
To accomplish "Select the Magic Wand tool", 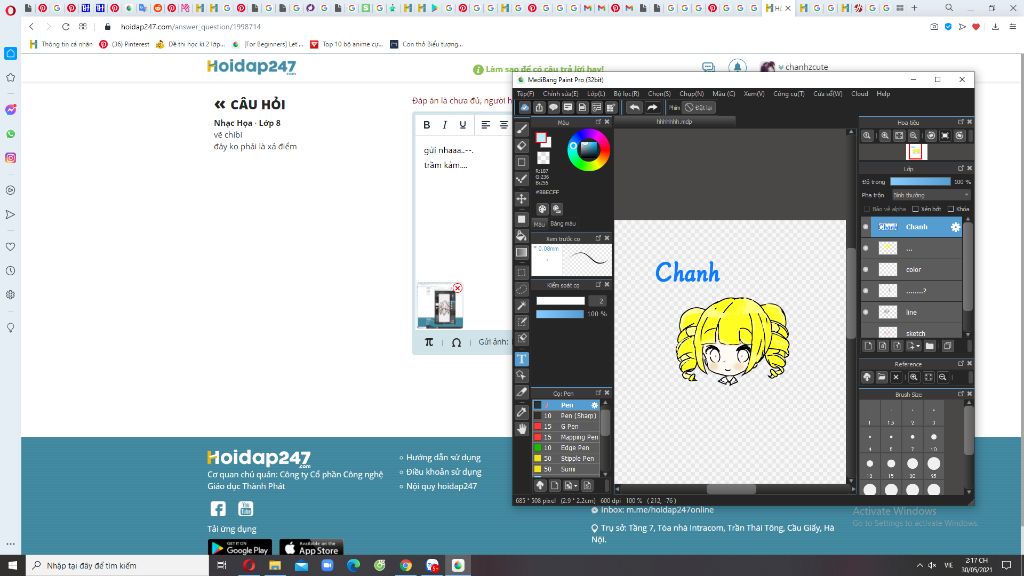I will (522, 305).
